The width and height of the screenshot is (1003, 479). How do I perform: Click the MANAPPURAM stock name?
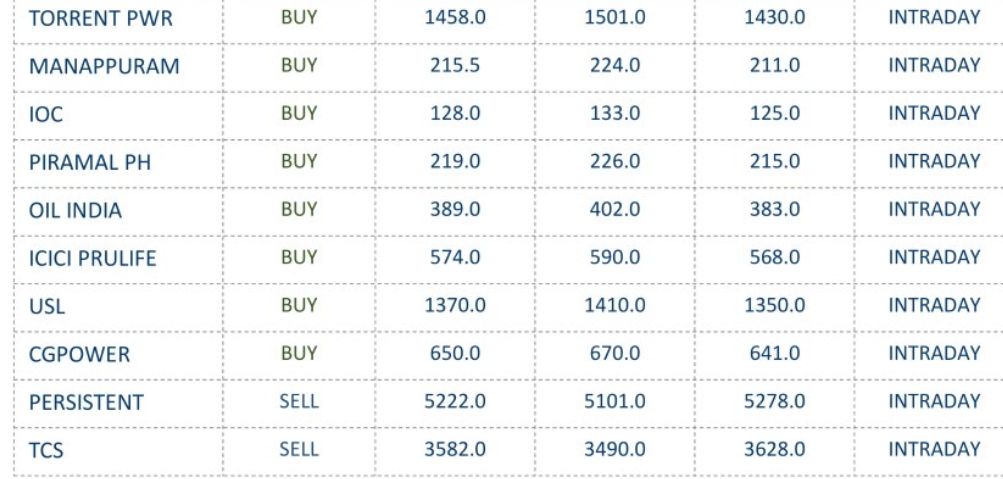(104, 67)
